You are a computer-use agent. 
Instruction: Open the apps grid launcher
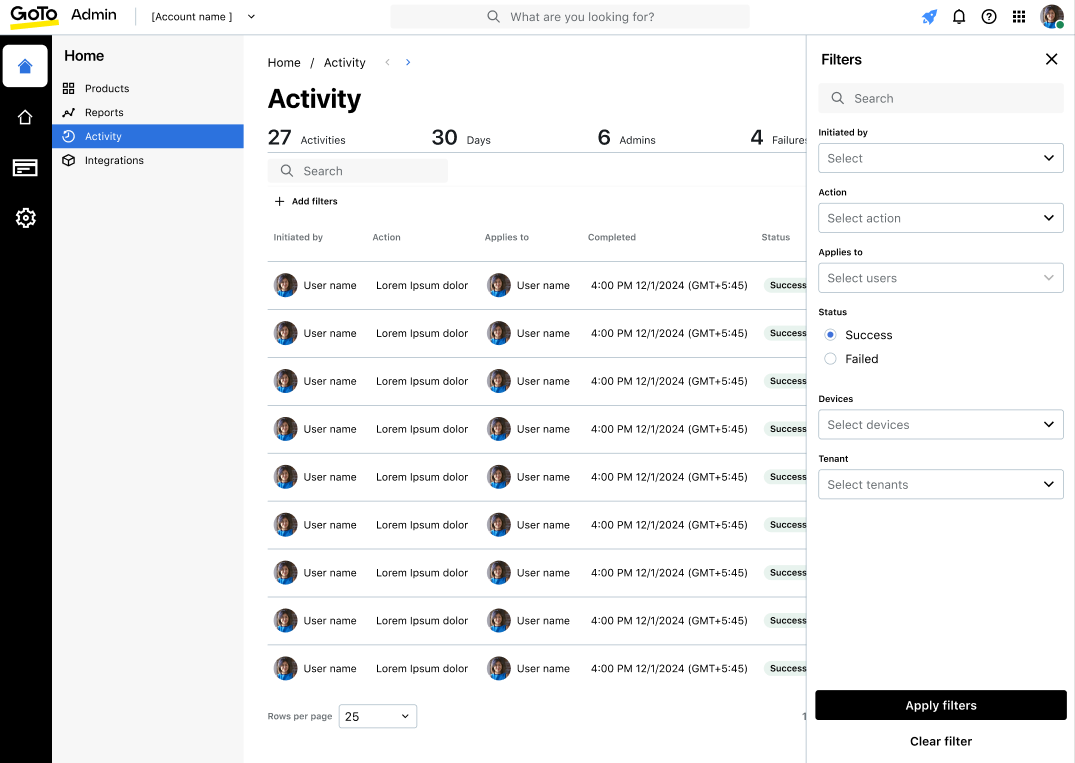[x=1019, y=17]
